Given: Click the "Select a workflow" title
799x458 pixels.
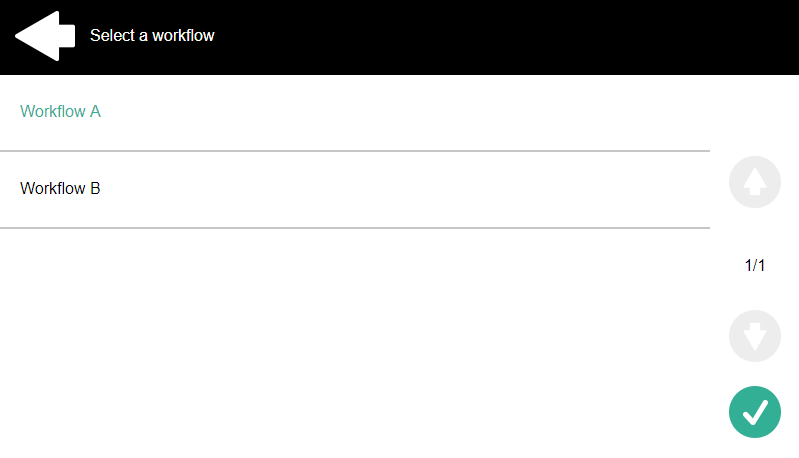Looking at the screenshot, I should pyautogui.click(x=152, y=36).
